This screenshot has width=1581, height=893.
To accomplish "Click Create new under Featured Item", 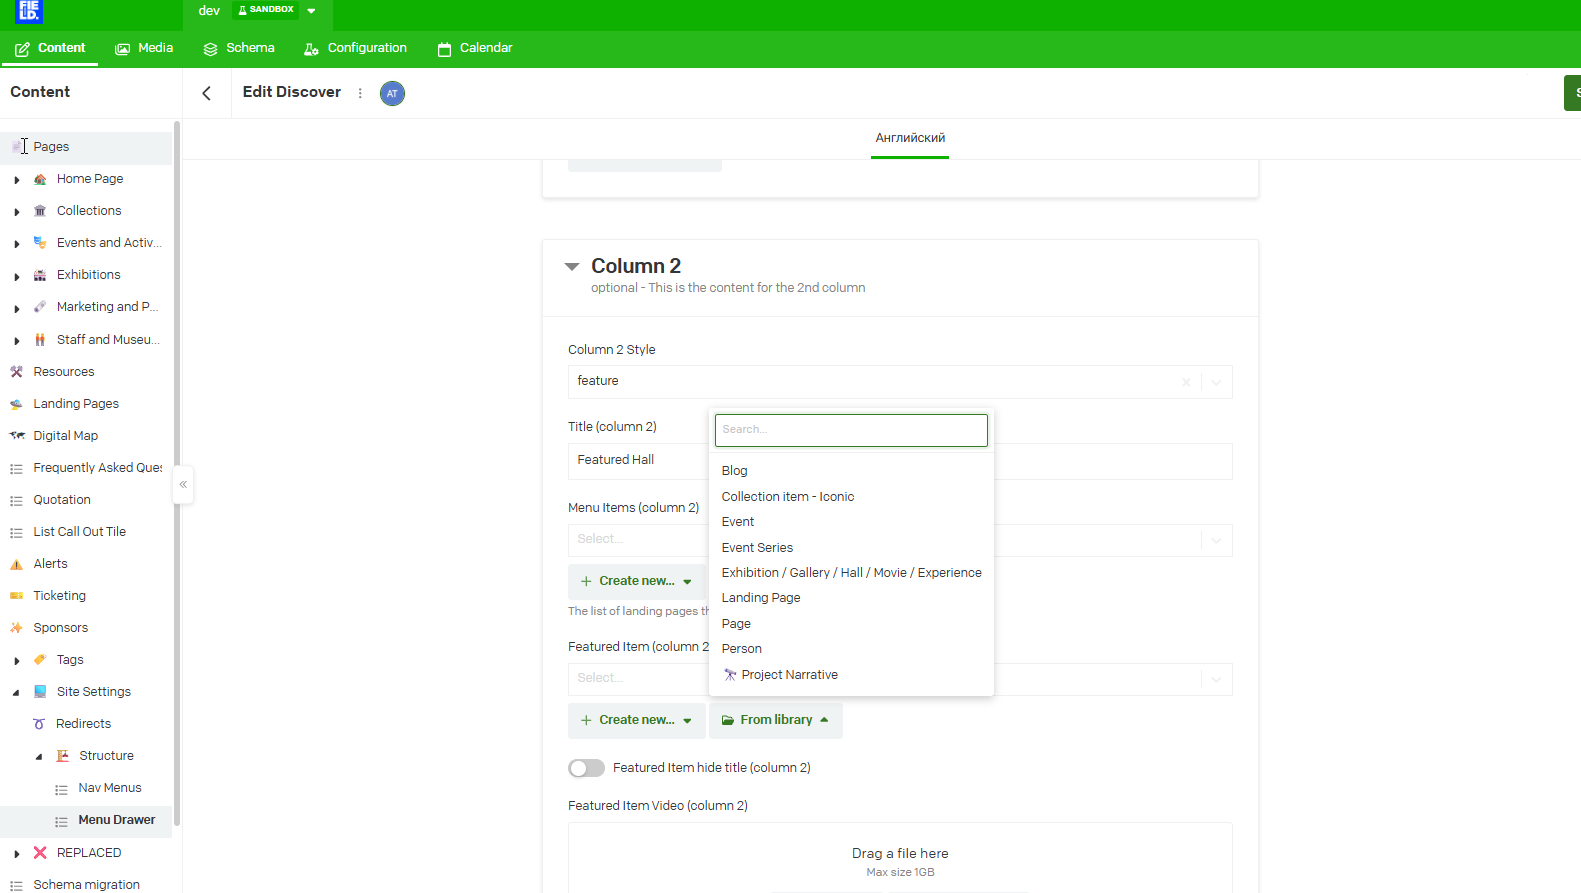I will pos(637,720).
